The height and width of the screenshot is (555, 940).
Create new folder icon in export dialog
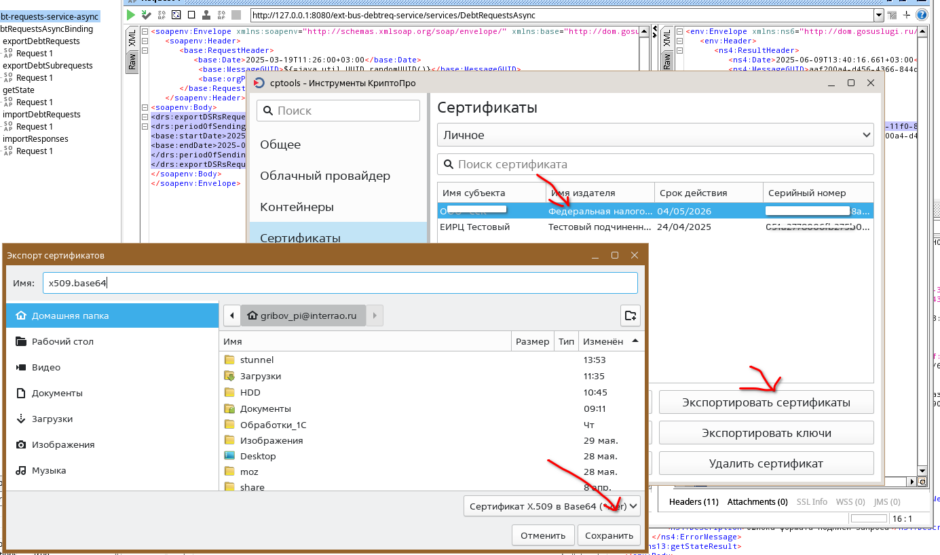[x=630, y=315]
